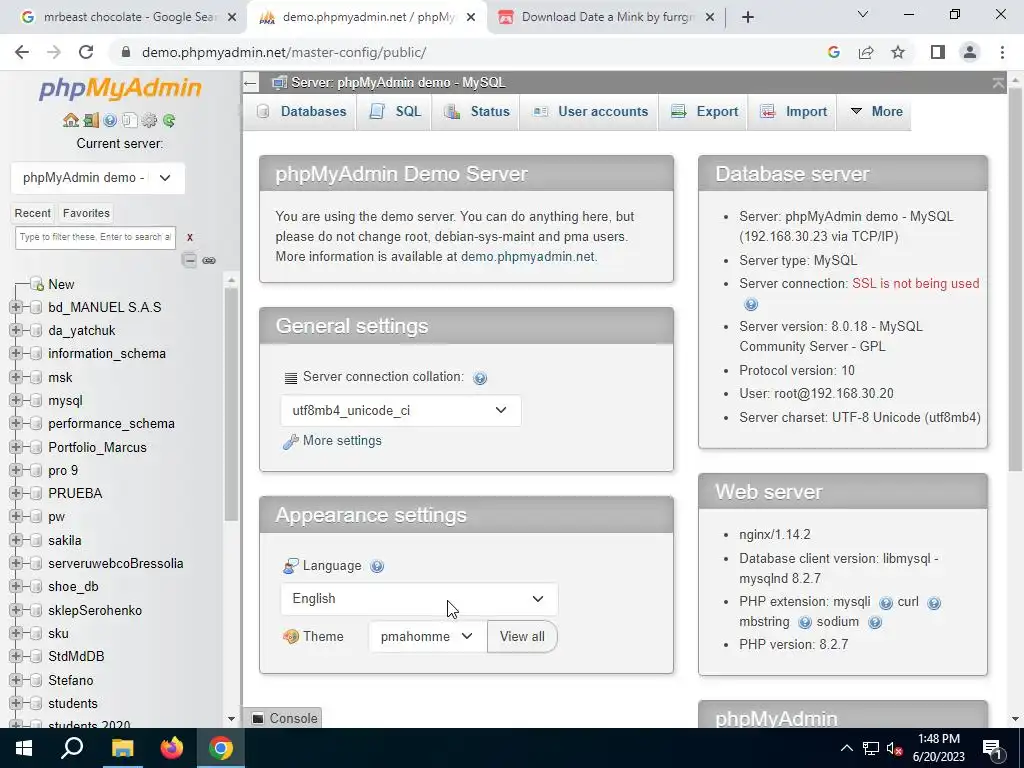Follow the demo.phpmyadmin.net link
Image resolution: width=1024 pixels, height=768 pixels.
528,257
